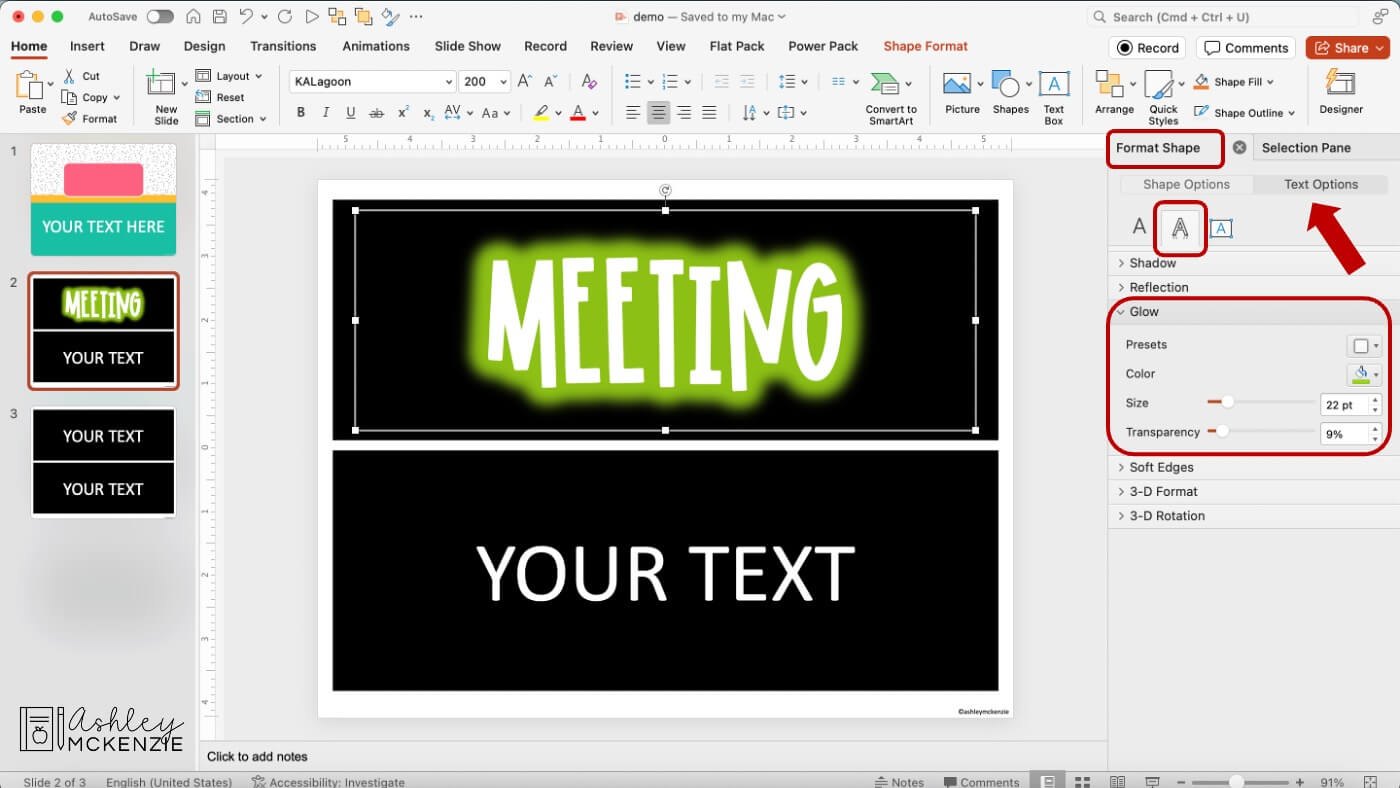Select Shape Options in Format Shape pane
Viewport: 1400px width, 788px height.
[x=1188, y=184]
